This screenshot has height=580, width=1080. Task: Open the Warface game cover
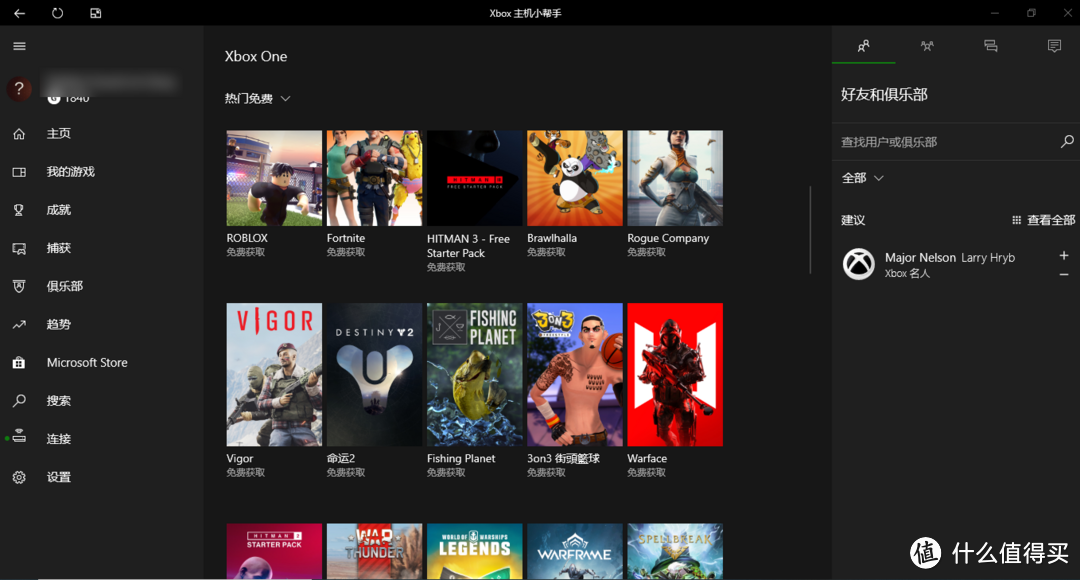pyautogui.click(x=675, y=375)
